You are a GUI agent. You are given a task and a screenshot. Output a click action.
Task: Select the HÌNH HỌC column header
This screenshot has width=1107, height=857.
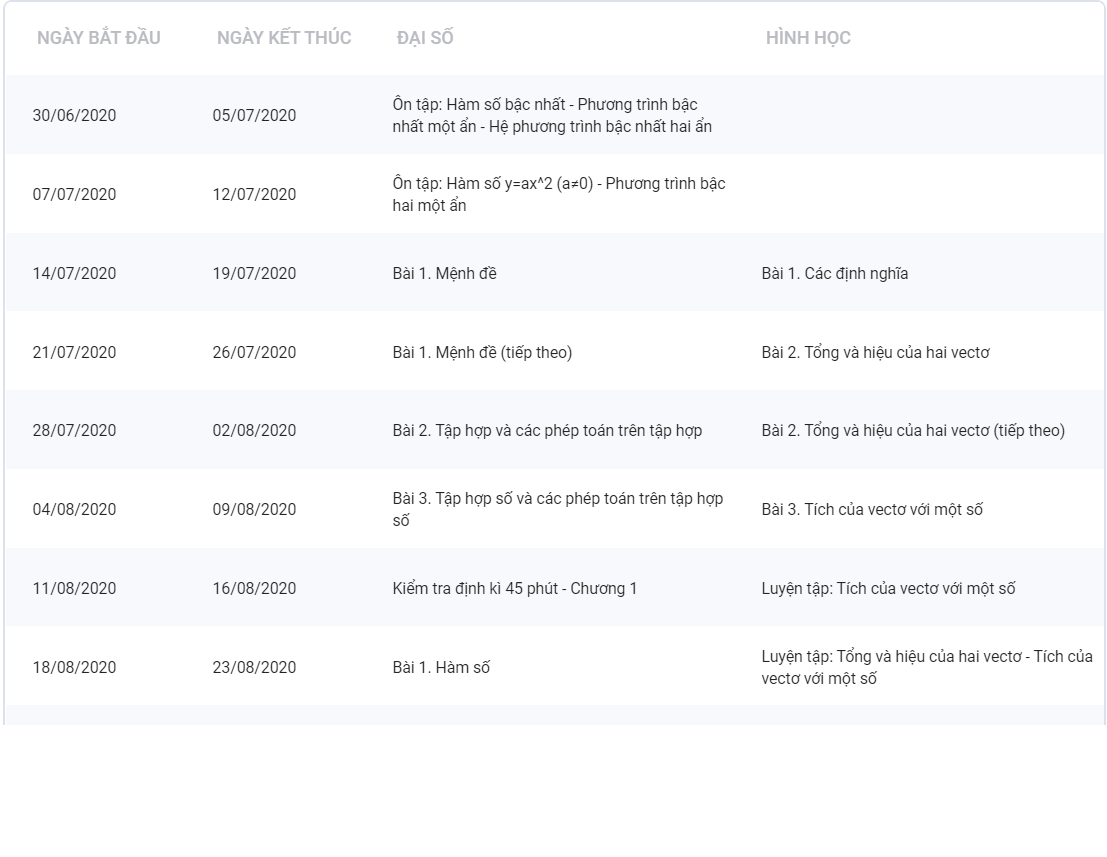(x=808, y=38)
